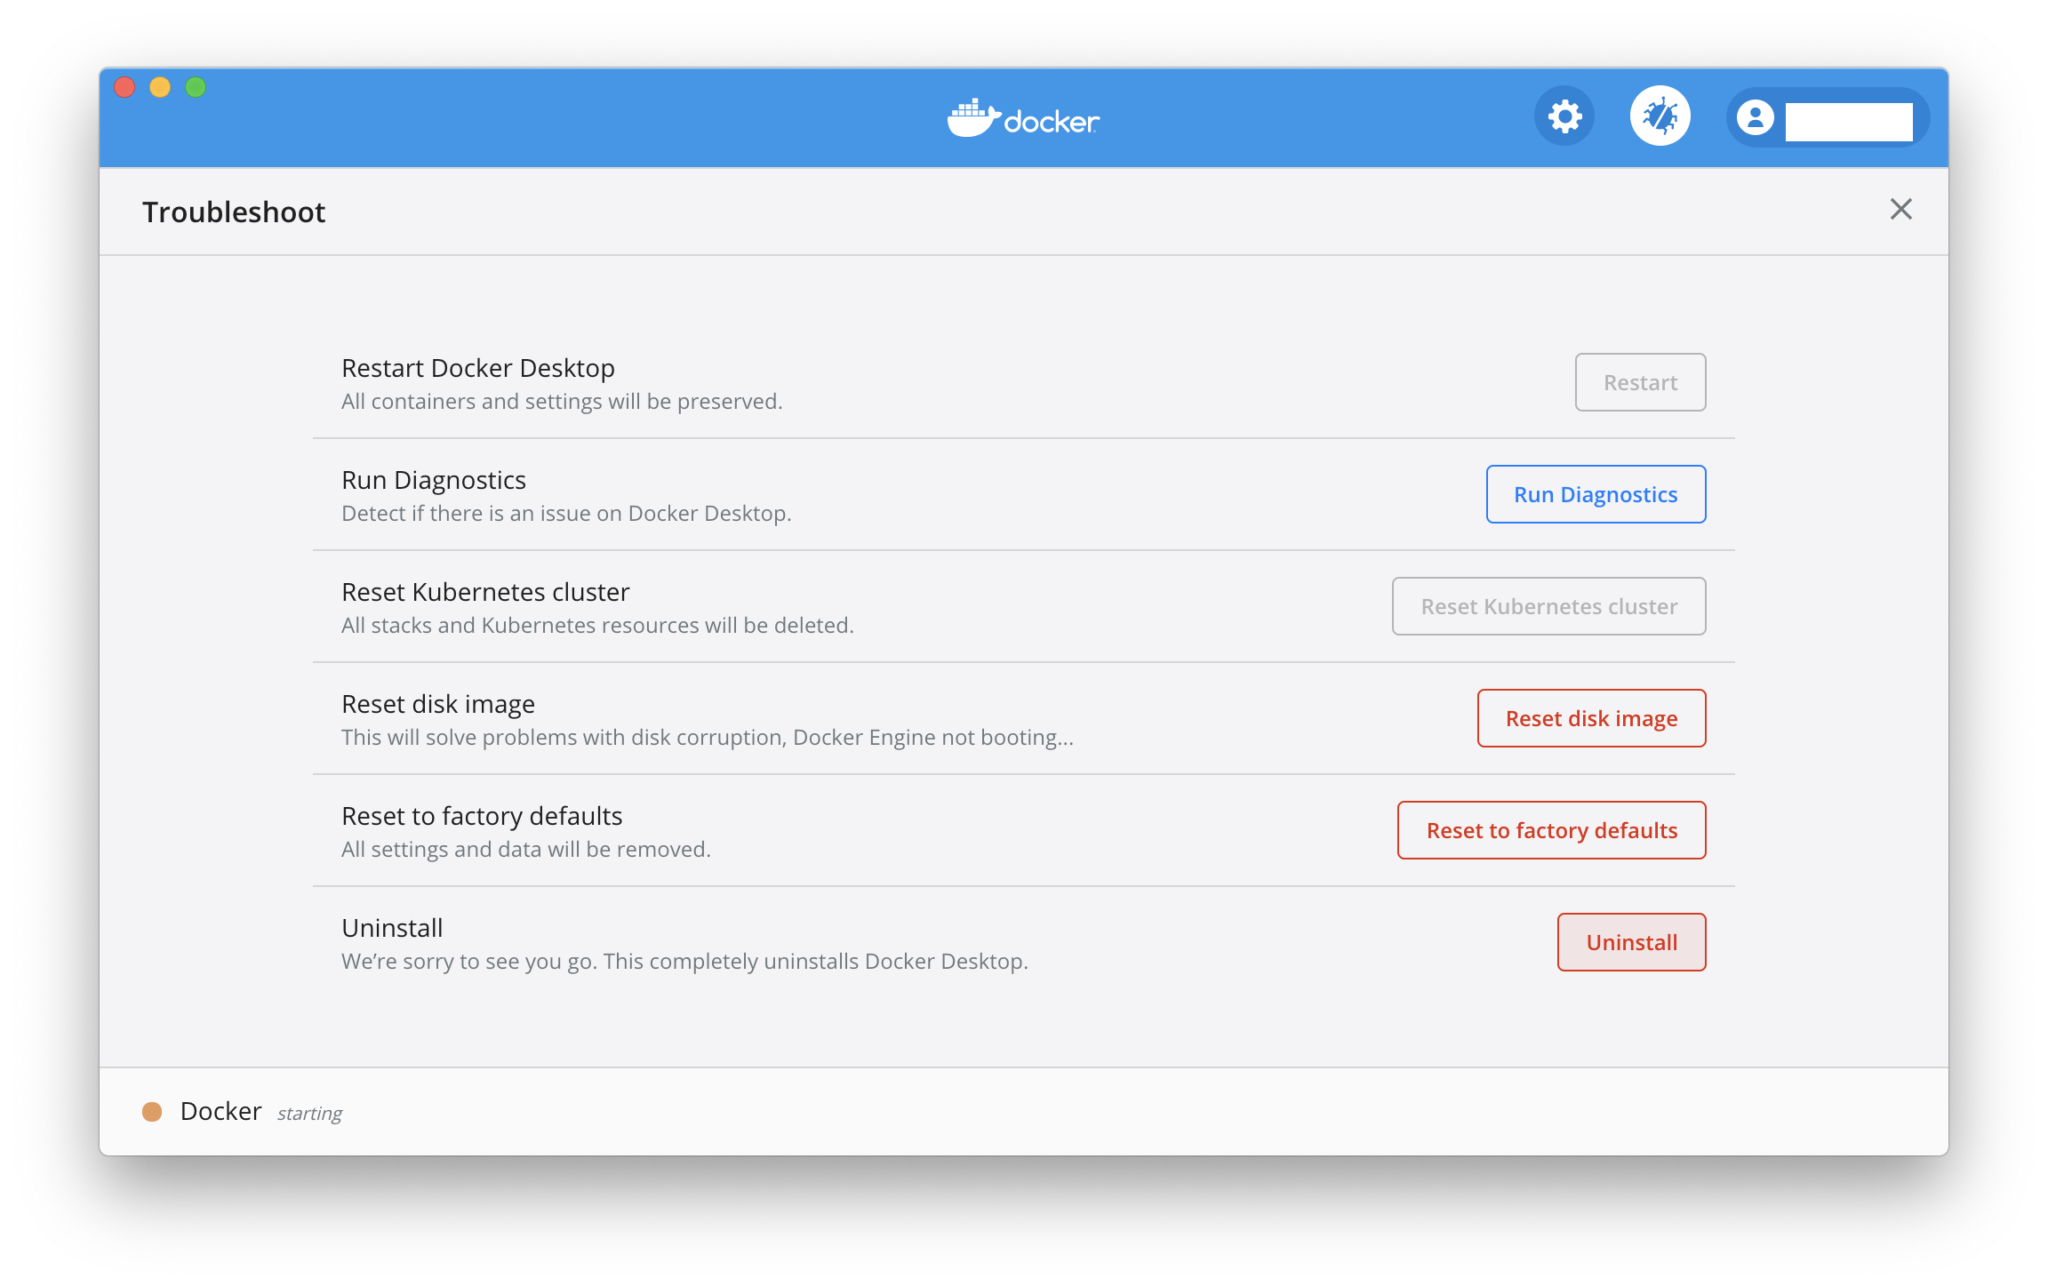Image resolution: width=2048 pixels, height=1287 pixels.
Task: Click the 'Run Diagnostics' row heading
Action: (433, 480)
